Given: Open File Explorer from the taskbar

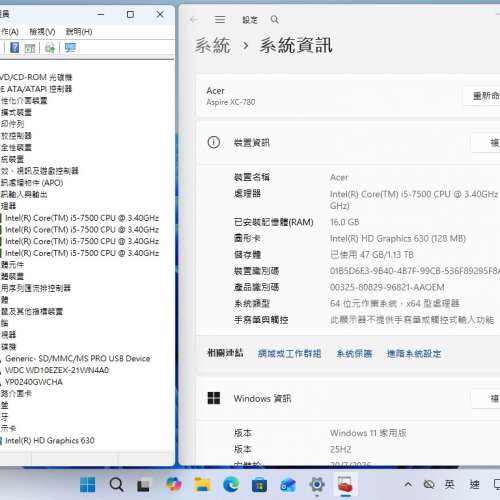Looking at the screenshot, I should tap(203, 485).
